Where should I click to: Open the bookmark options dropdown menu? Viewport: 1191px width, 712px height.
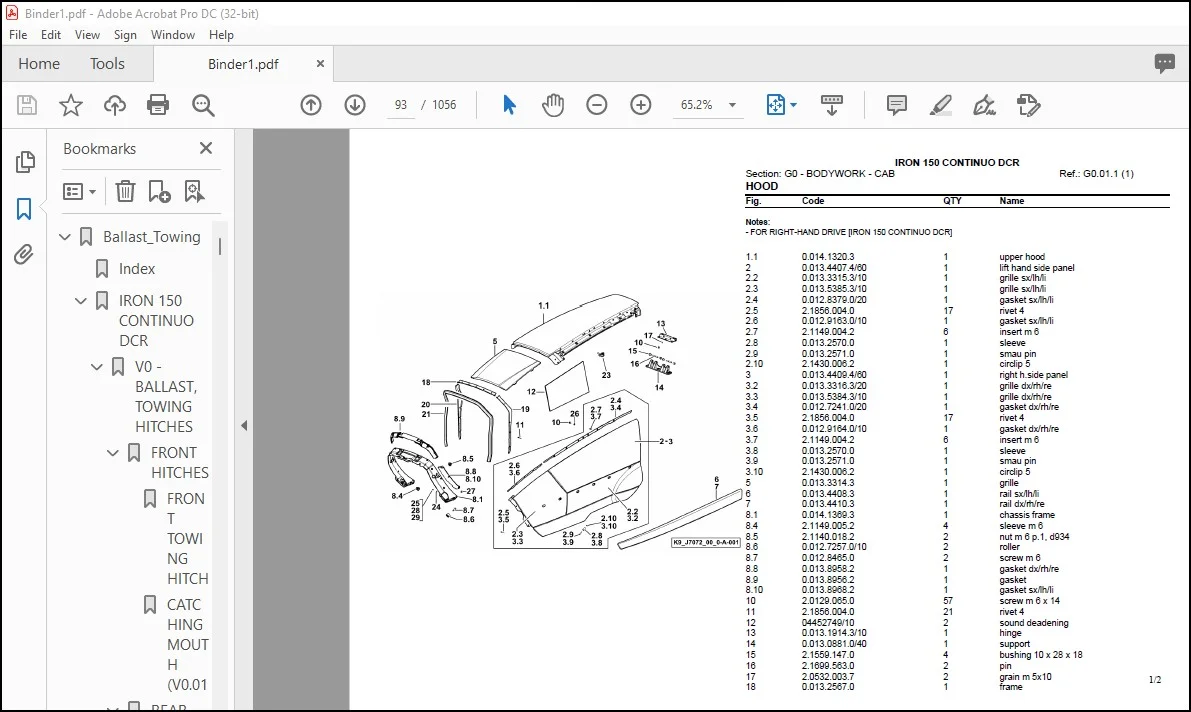pyautogui.click(x=80, y=191)
